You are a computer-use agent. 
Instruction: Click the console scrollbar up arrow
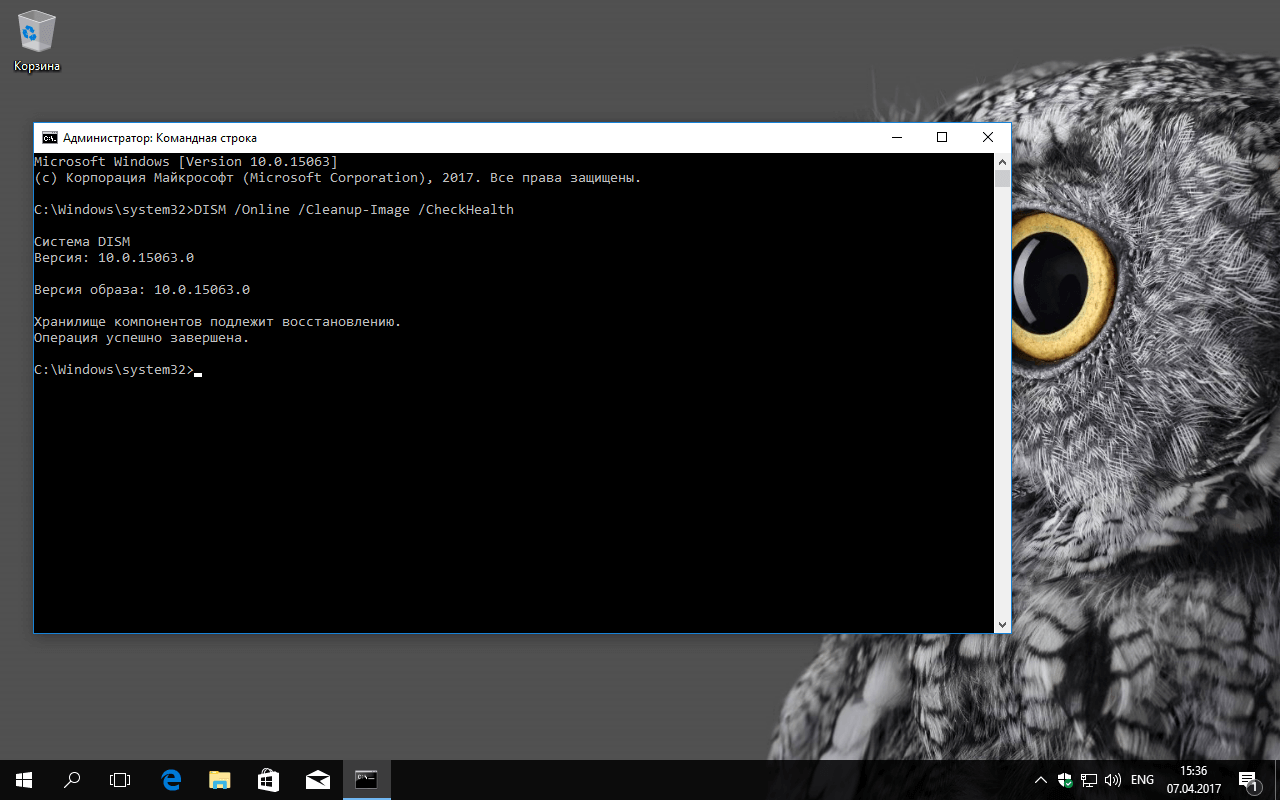click(x=1002, y=161)
